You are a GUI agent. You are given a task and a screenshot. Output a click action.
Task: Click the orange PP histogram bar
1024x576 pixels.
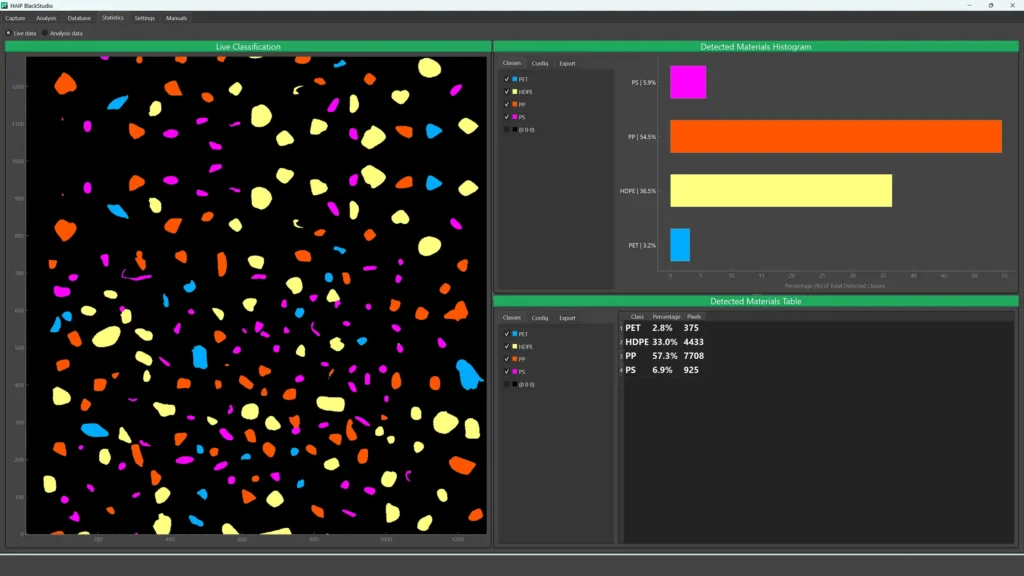pos(836,136)
